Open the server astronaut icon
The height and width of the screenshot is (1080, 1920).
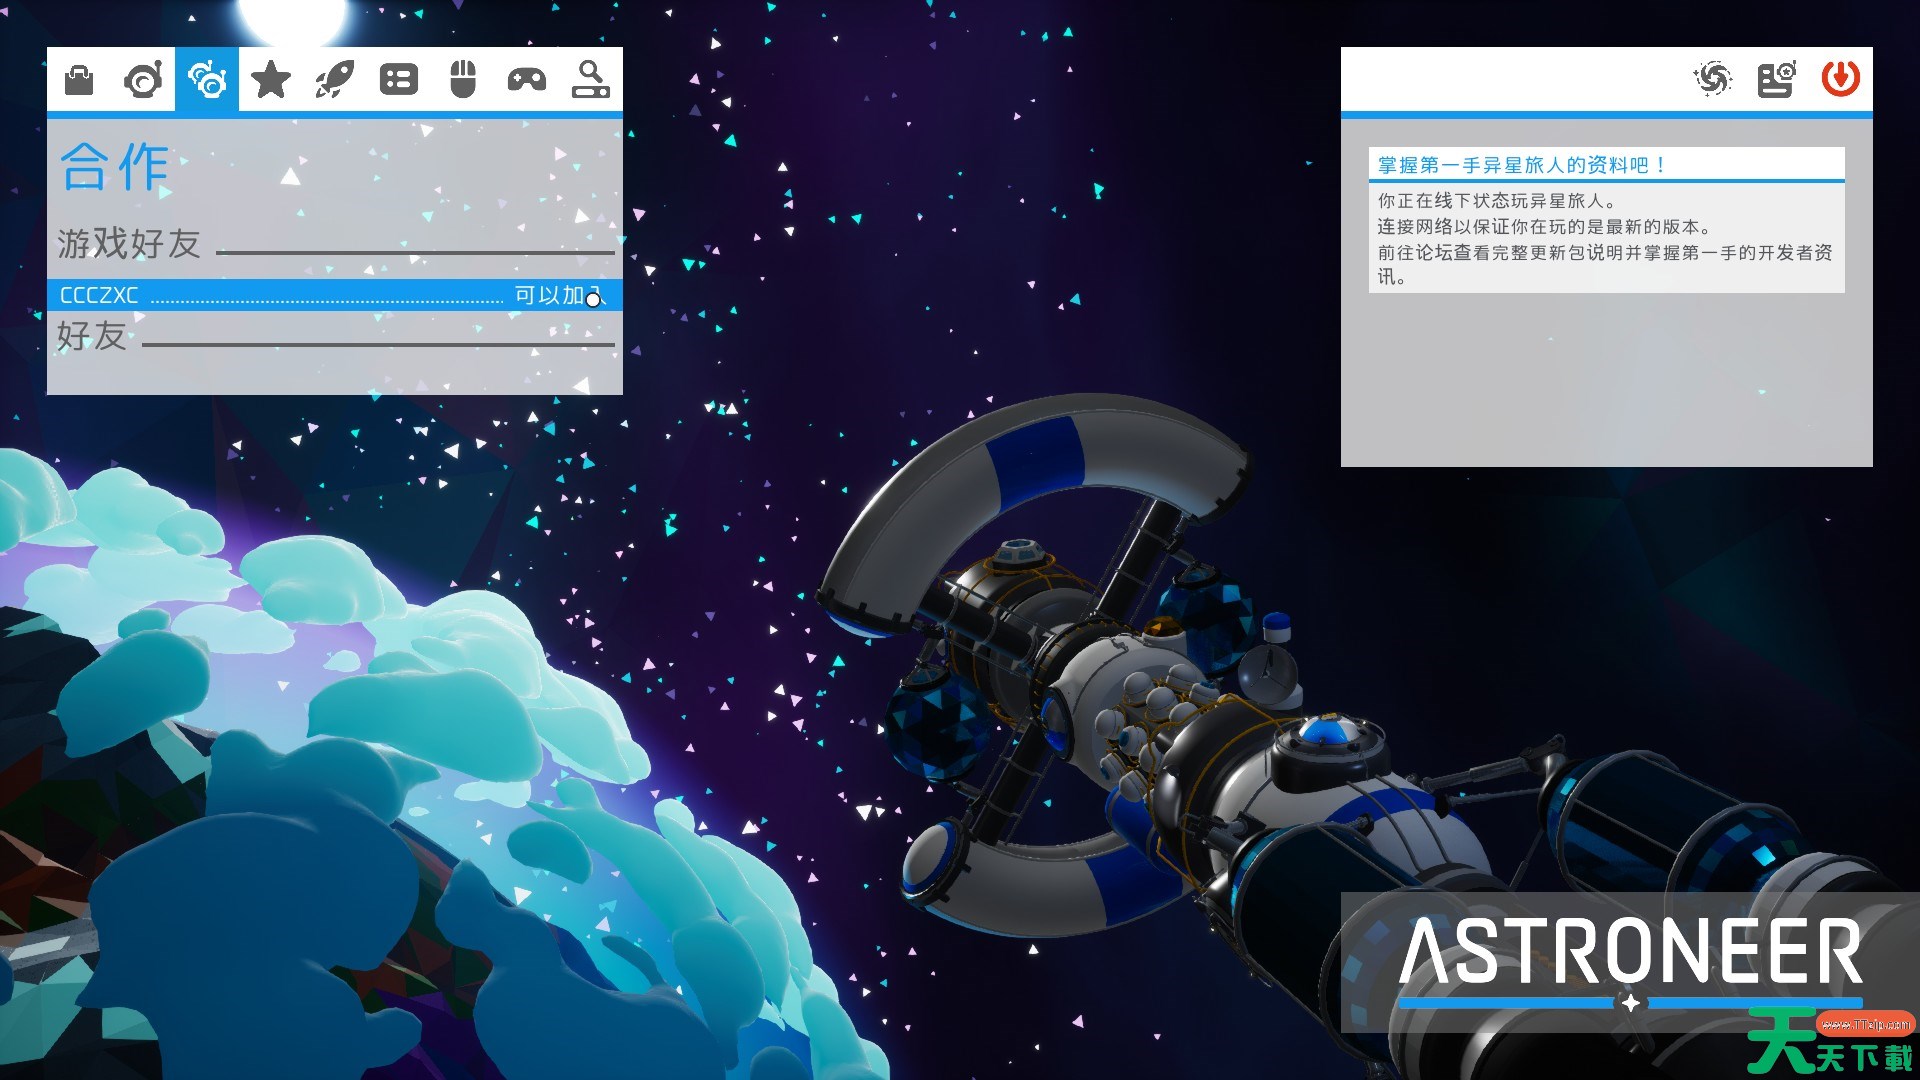[x=1776, y=79]
